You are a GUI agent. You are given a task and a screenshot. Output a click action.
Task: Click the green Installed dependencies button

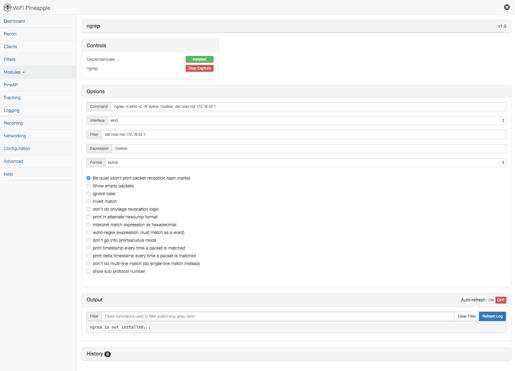pos(199,59)
